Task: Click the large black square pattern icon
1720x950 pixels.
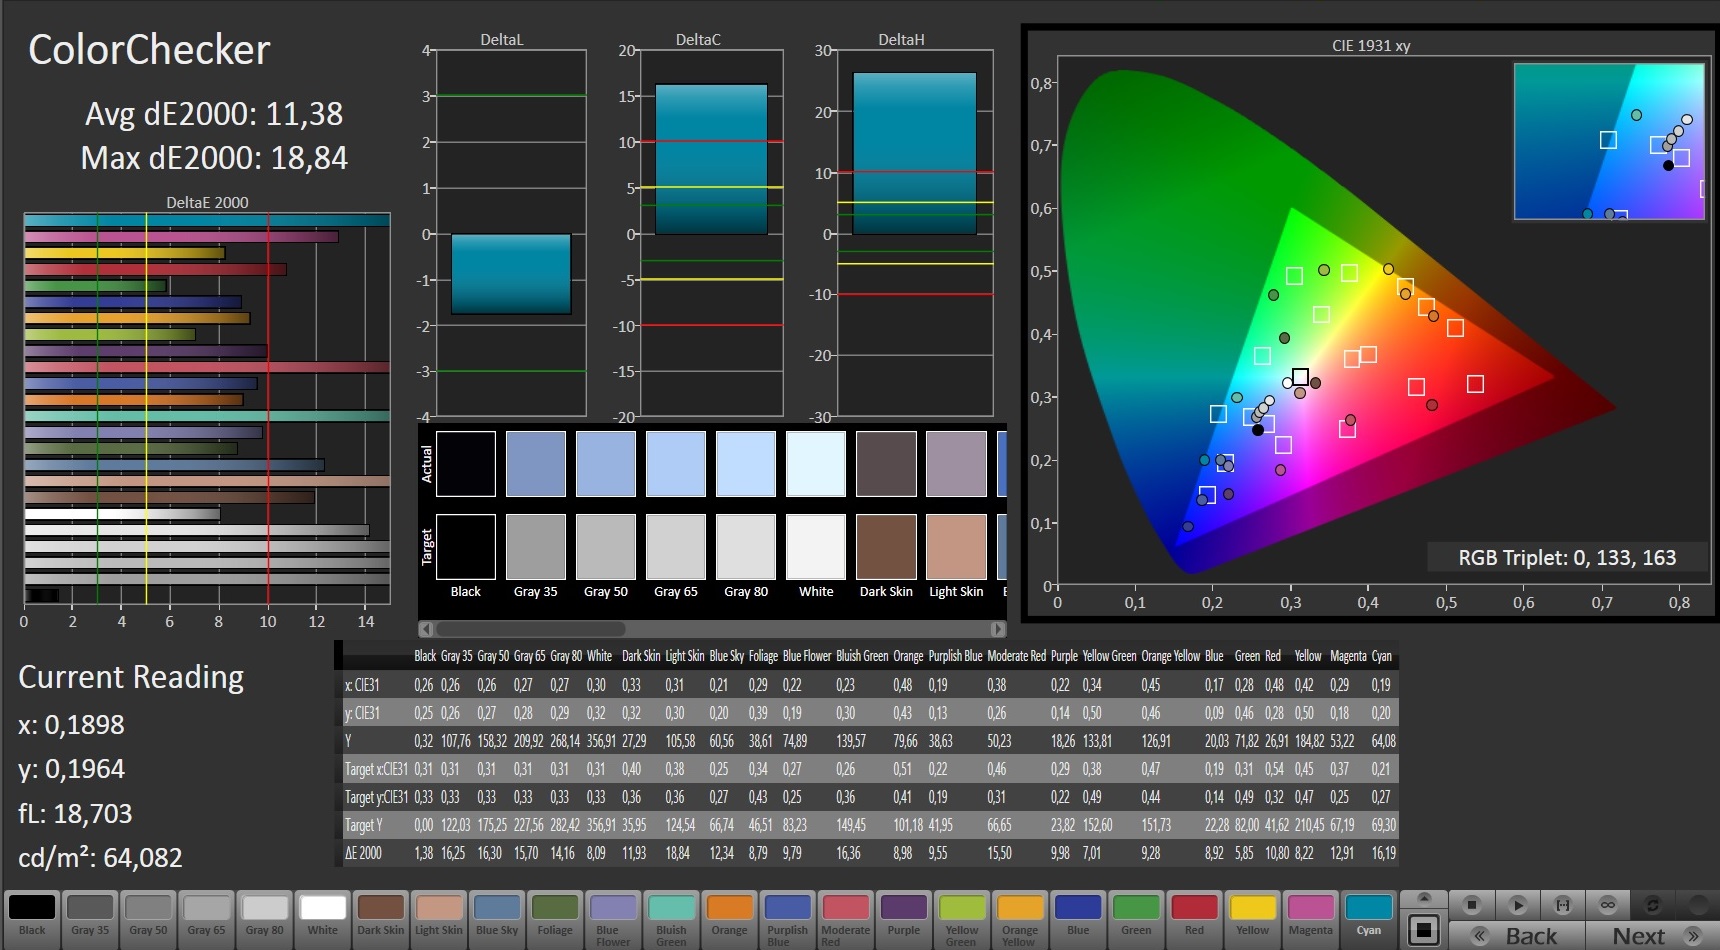Action: (x=1425, y=929)
